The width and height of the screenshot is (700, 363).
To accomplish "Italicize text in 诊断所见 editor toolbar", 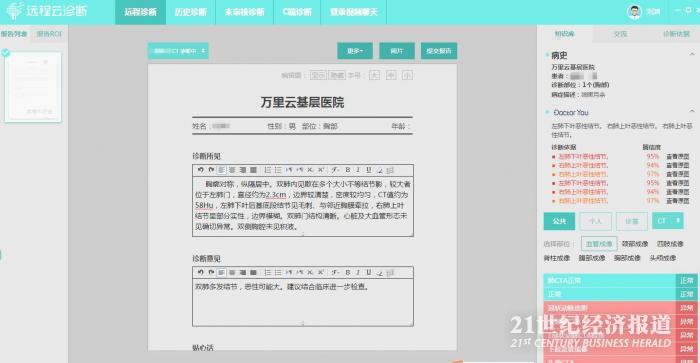I will click(358, 170).
